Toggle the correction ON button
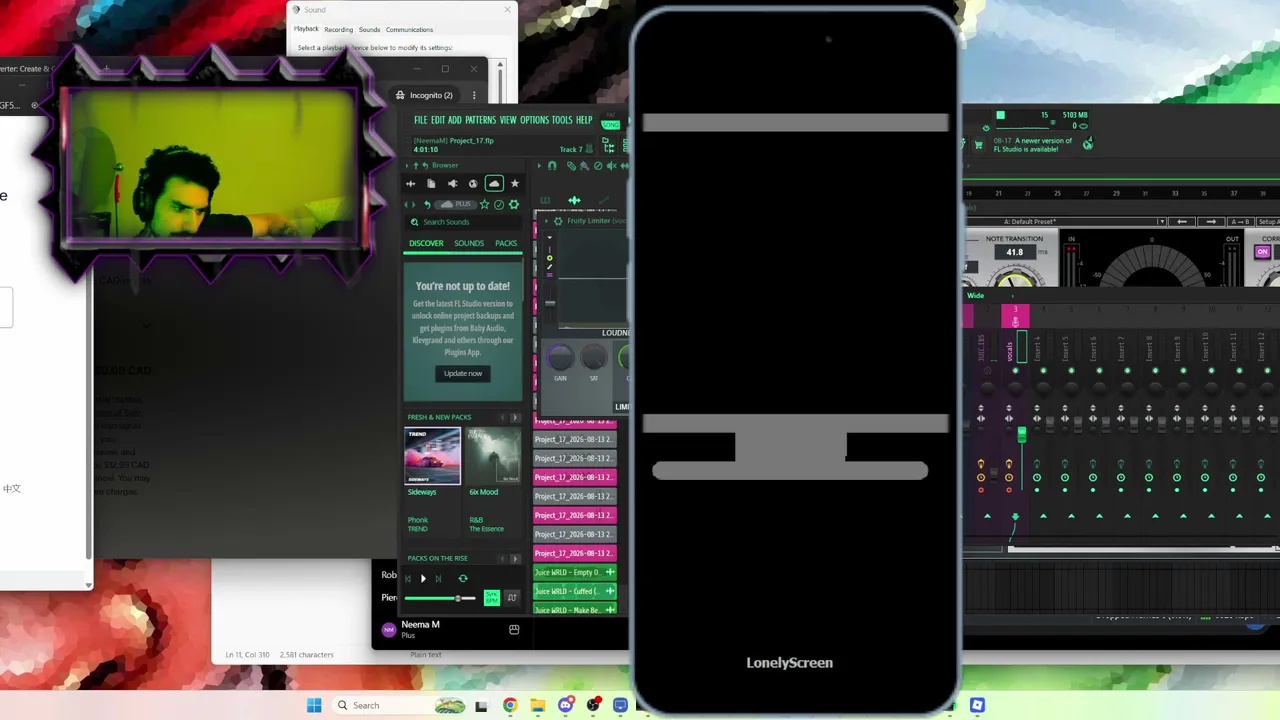The width and height of the screenshot is (1280, 720). (1262, 252)
